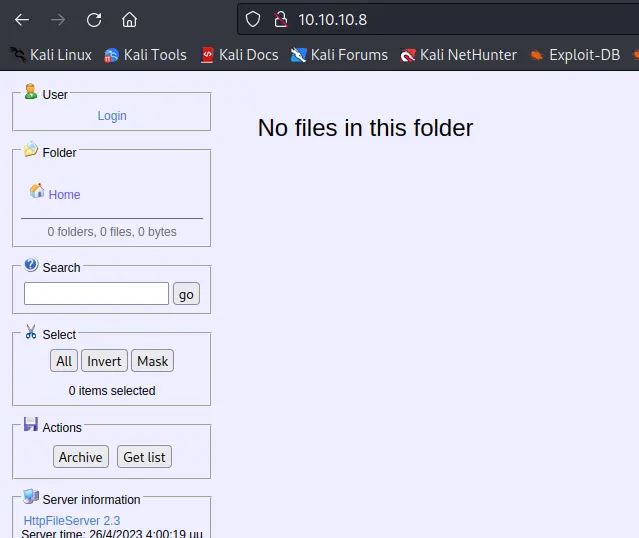
Task: Click the Kali Docs red book icon
Action: click(x=207, y=55)
